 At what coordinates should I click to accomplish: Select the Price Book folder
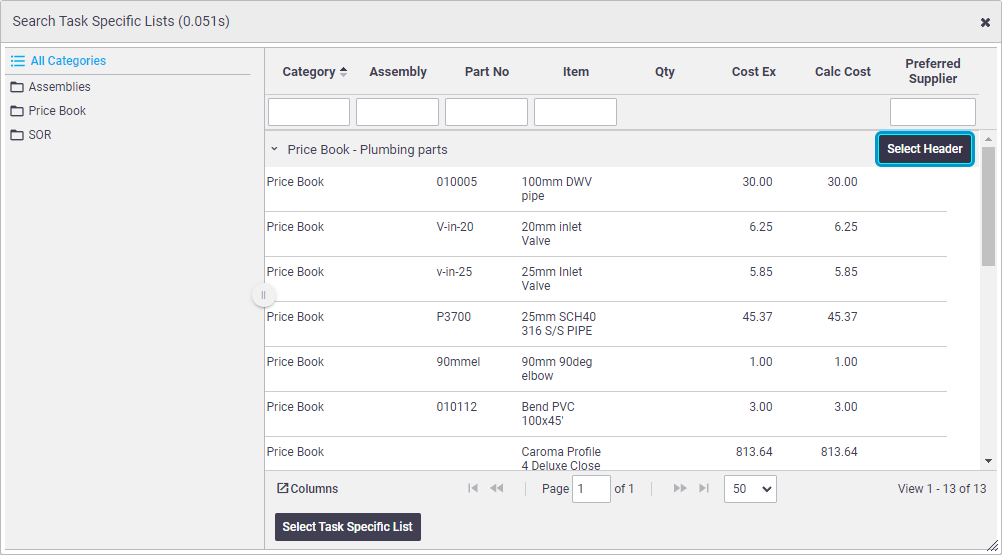click(48, 110)
